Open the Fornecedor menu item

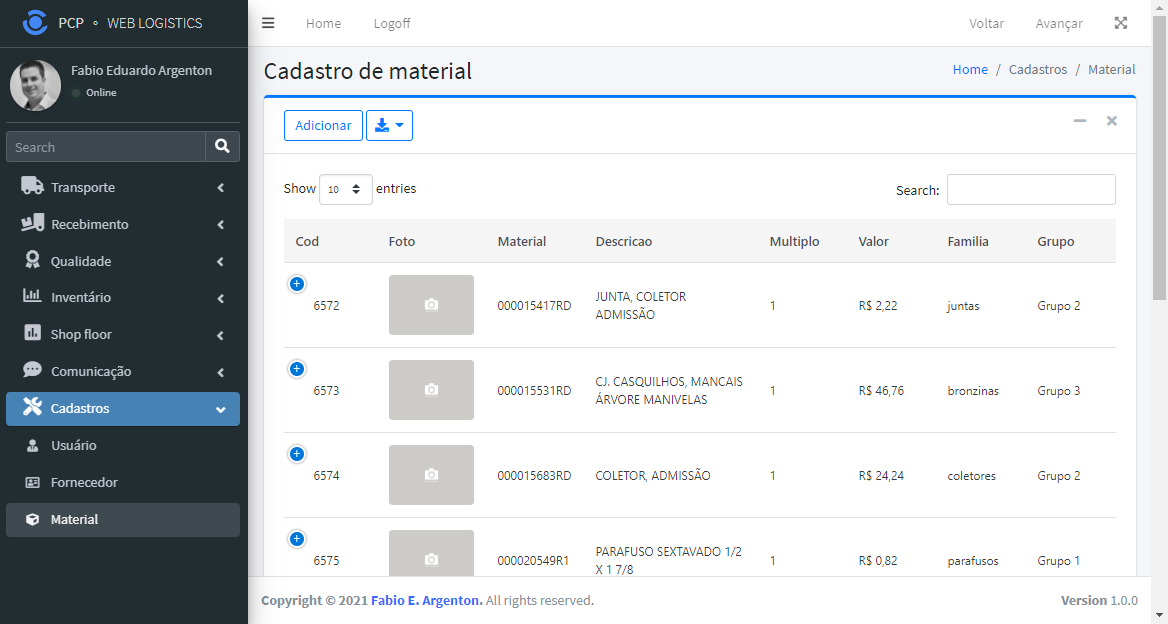click(x=123, y=483)
